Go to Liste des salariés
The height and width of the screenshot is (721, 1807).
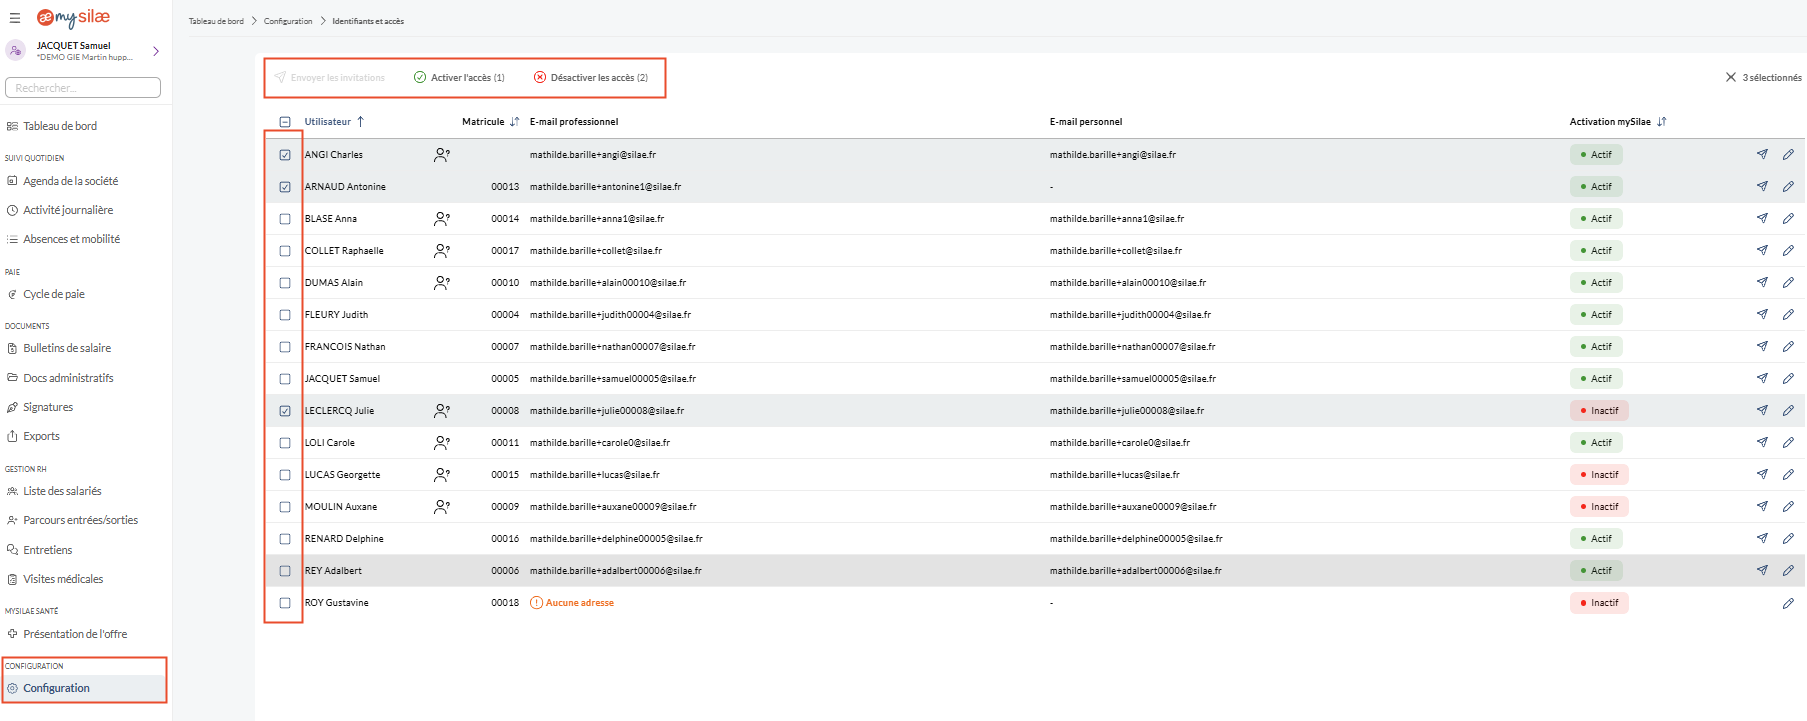[x=62, y=491]
